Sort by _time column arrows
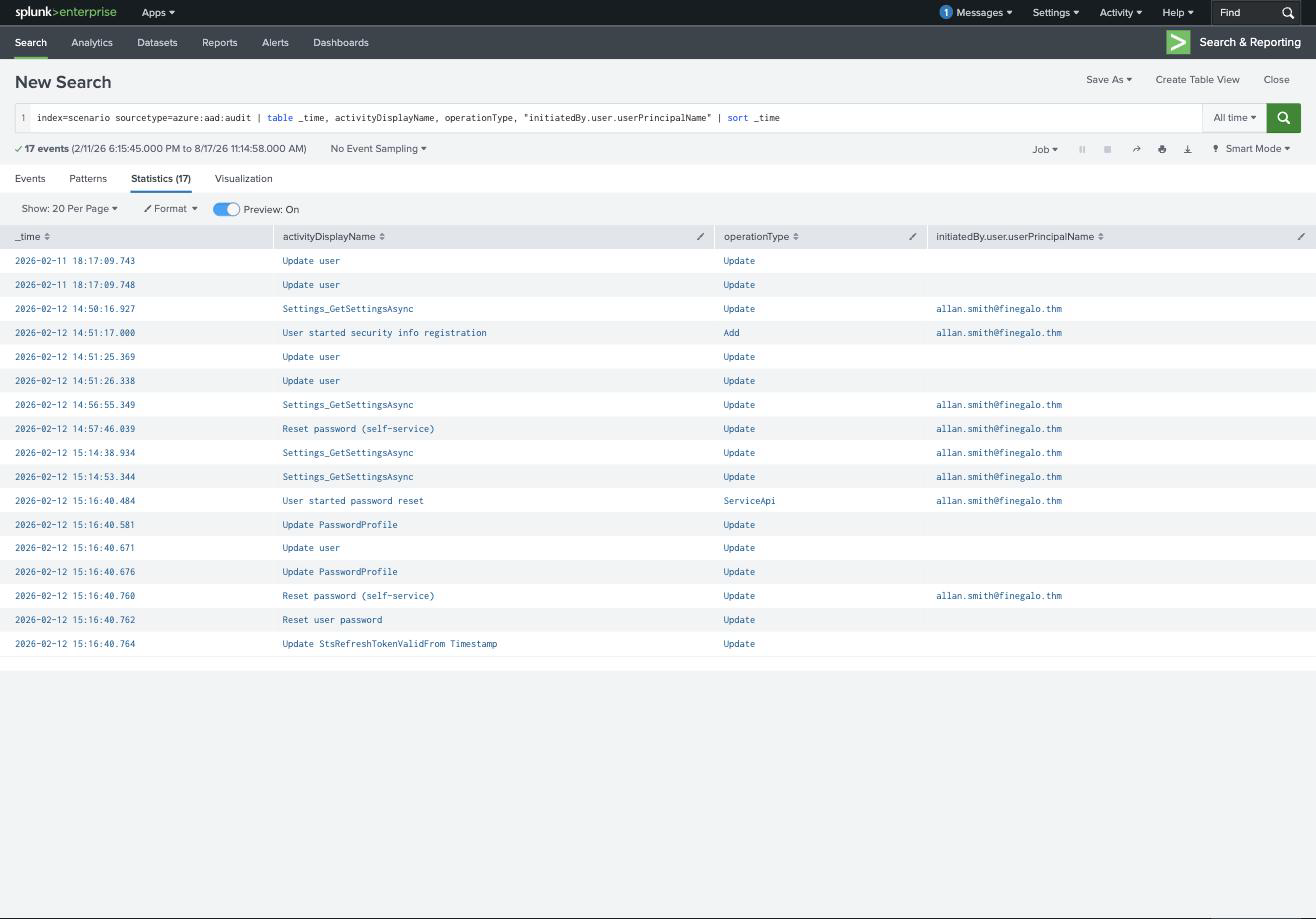This screenshot has height=919, width=1316. [x=47, y=237]
